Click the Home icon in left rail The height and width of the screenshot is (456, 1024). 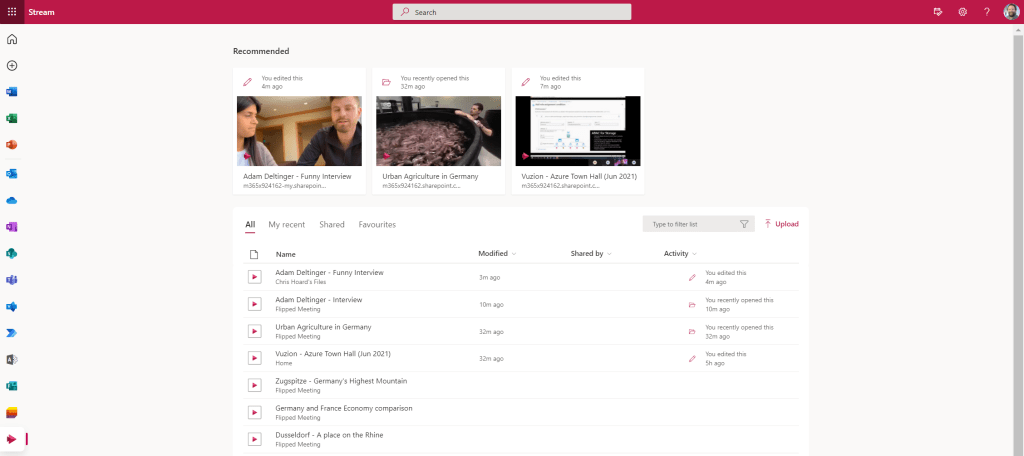pos(12,39)
